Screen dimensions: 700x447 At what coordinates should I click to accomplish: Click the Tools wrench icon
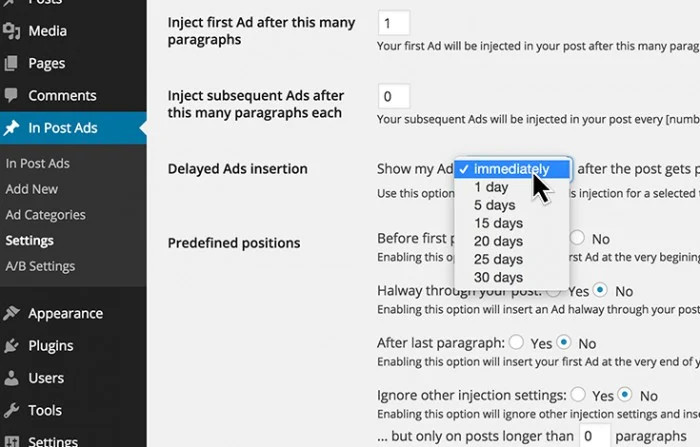coord(12,410)
